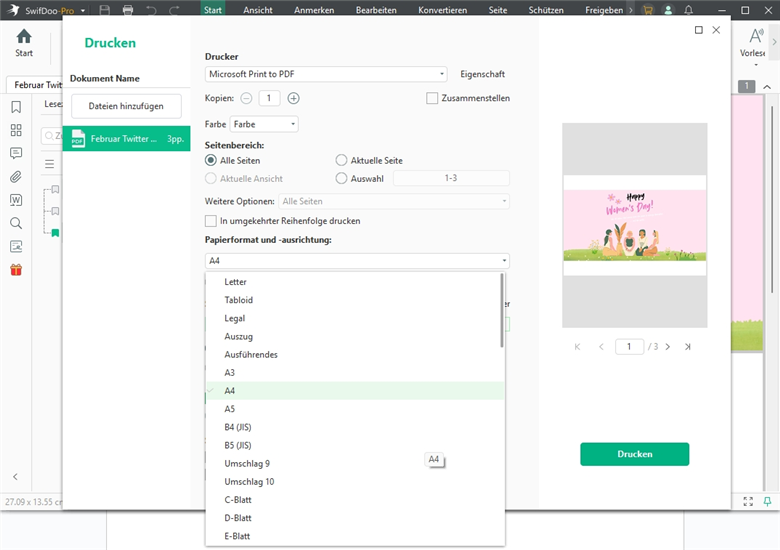This screenshot has height=550, width=780.
Task: Expand the Vorlesen dropdown arrow
Action: coord(756,65)
